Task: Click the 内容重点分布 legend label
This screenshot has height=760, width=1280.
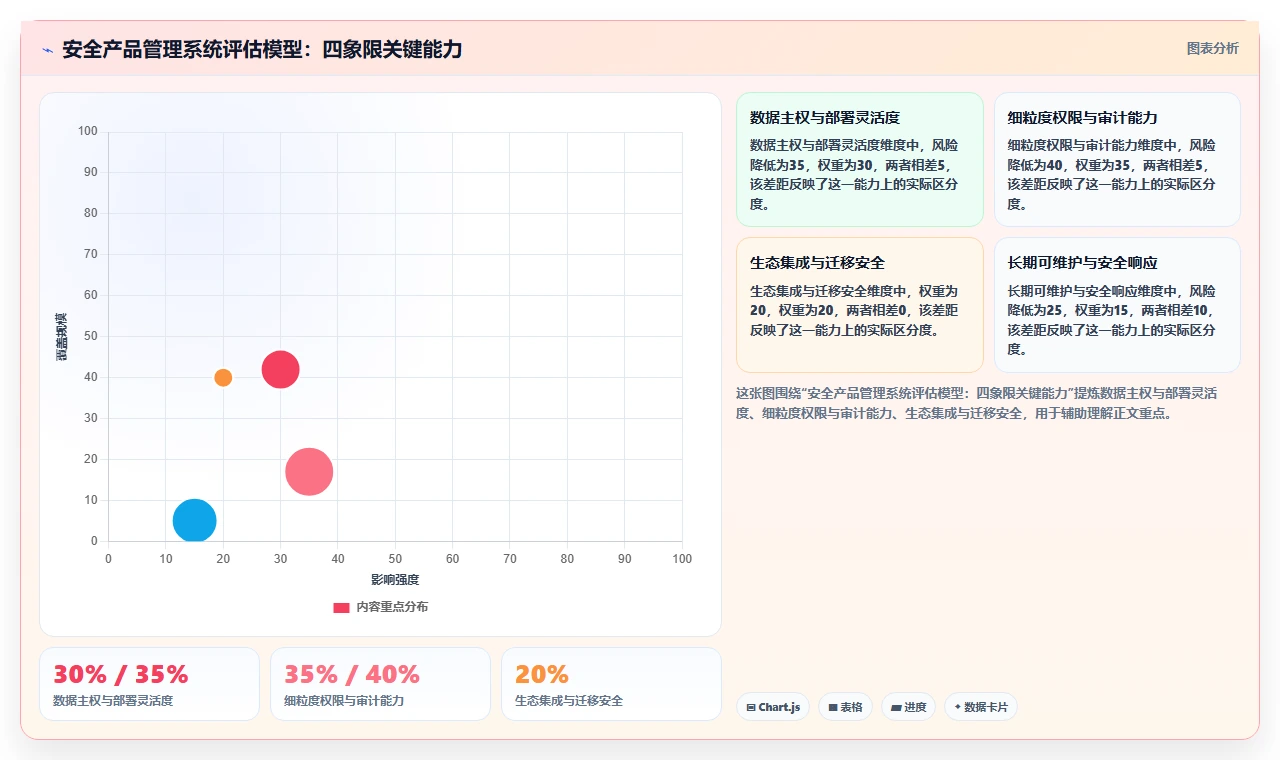Action: point(392,607)
